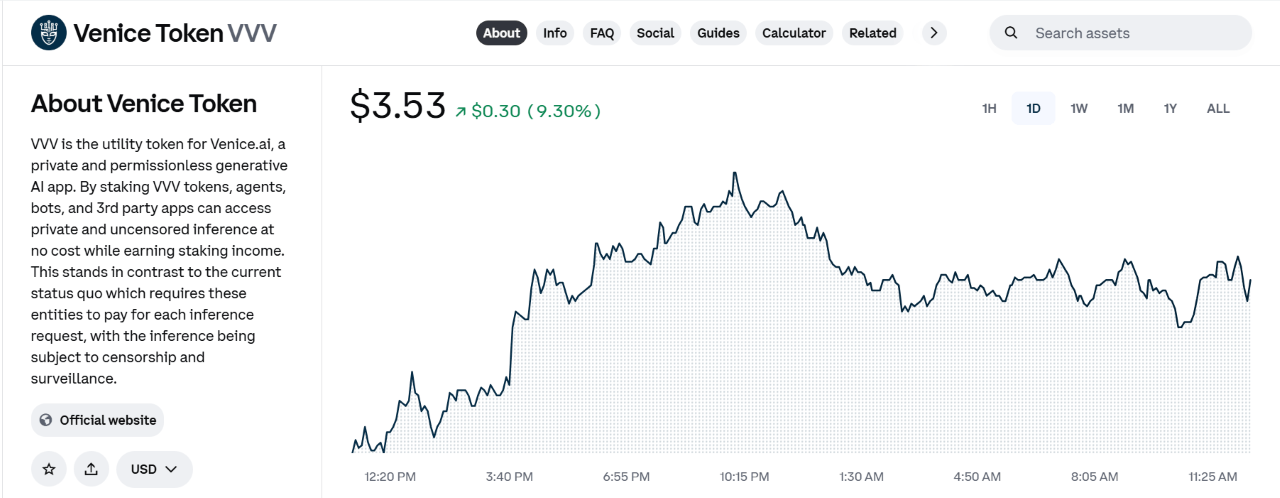Click the star favorite icon
1280x498 pixels.
click(x=49, y=469)
